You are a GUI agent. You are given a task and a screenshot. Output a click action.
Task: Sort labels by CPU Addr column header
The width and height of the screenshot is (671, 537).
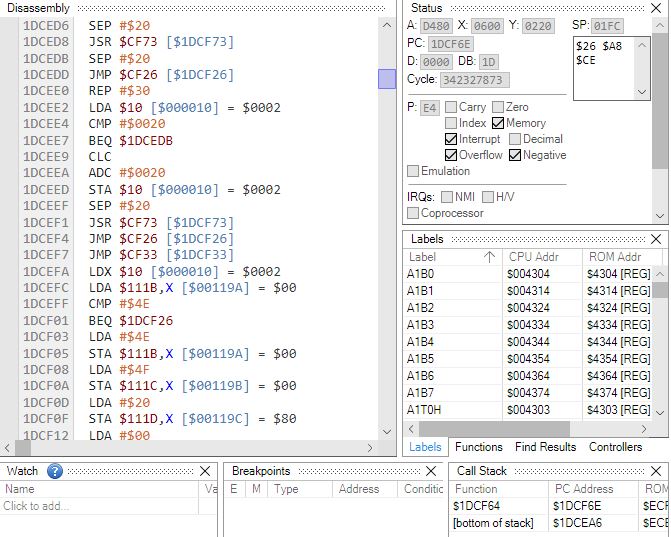542,257
